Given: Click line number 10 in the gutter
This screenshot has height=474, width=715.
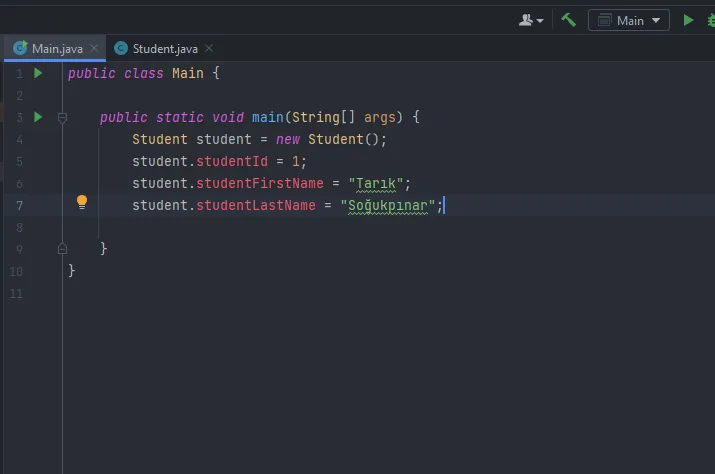Looking at the screenshot, I should point(16,271).
